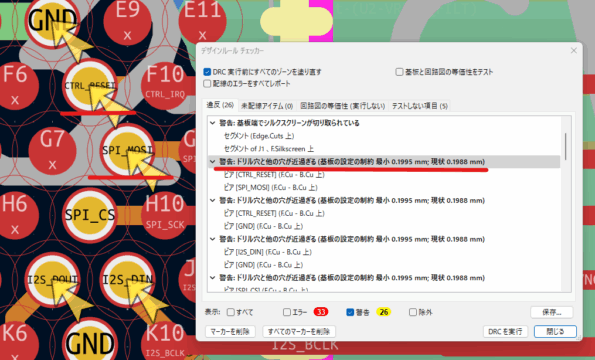Uncheck the 警告 warnings filter checkbox
Viewport: 595px width, 360px height.
click(x=350, y=312)
